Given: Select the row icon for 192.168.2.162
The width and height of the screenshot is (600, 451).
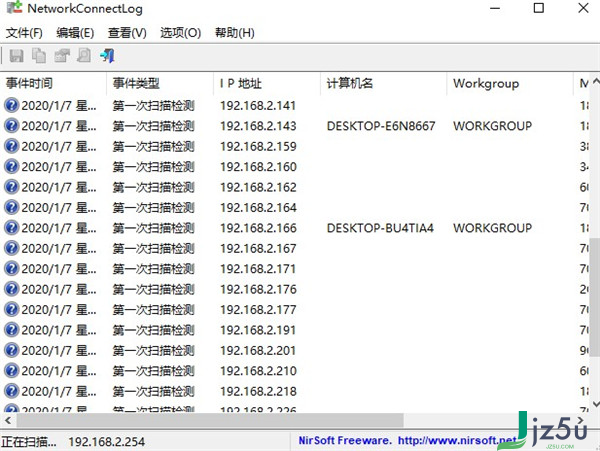Looking at the screenshot, I should click(11, 187).
